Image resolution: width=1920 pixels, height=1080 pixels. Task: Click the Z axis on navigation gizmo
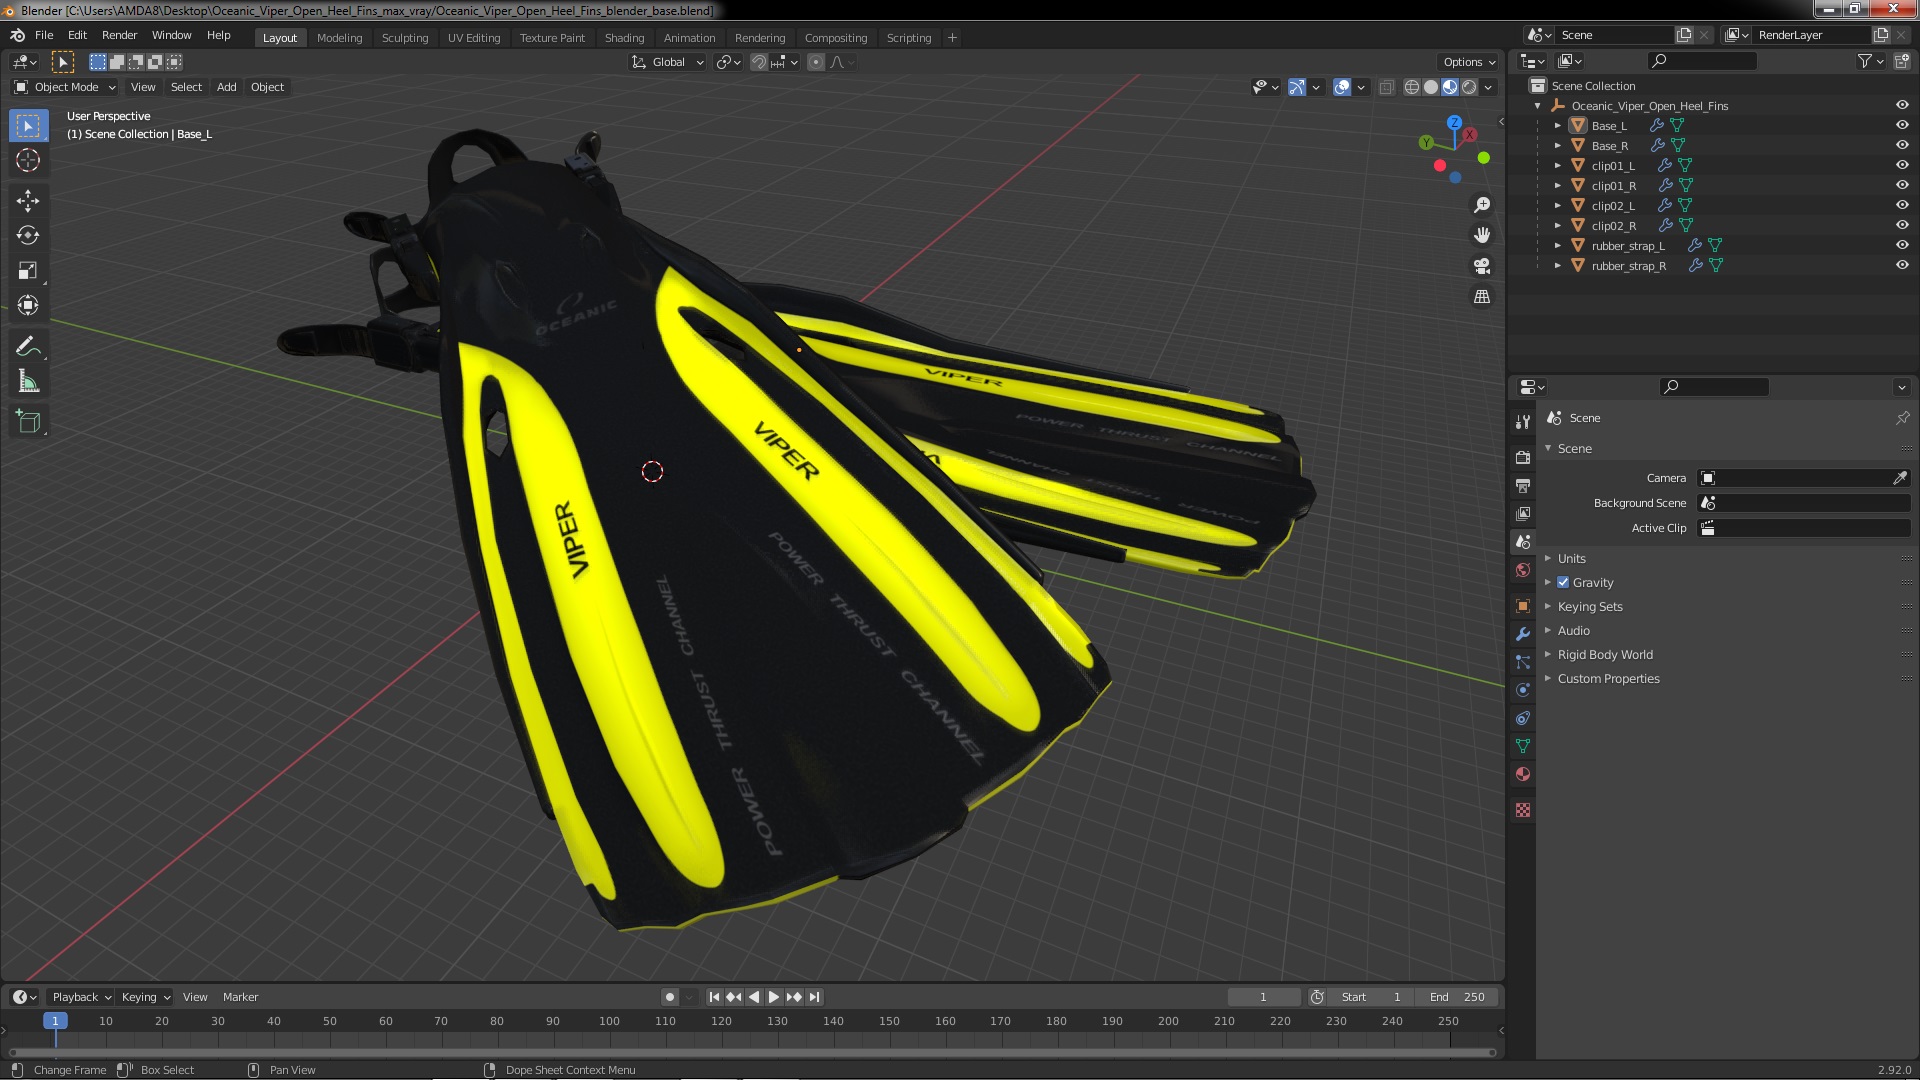(1454, 122)
